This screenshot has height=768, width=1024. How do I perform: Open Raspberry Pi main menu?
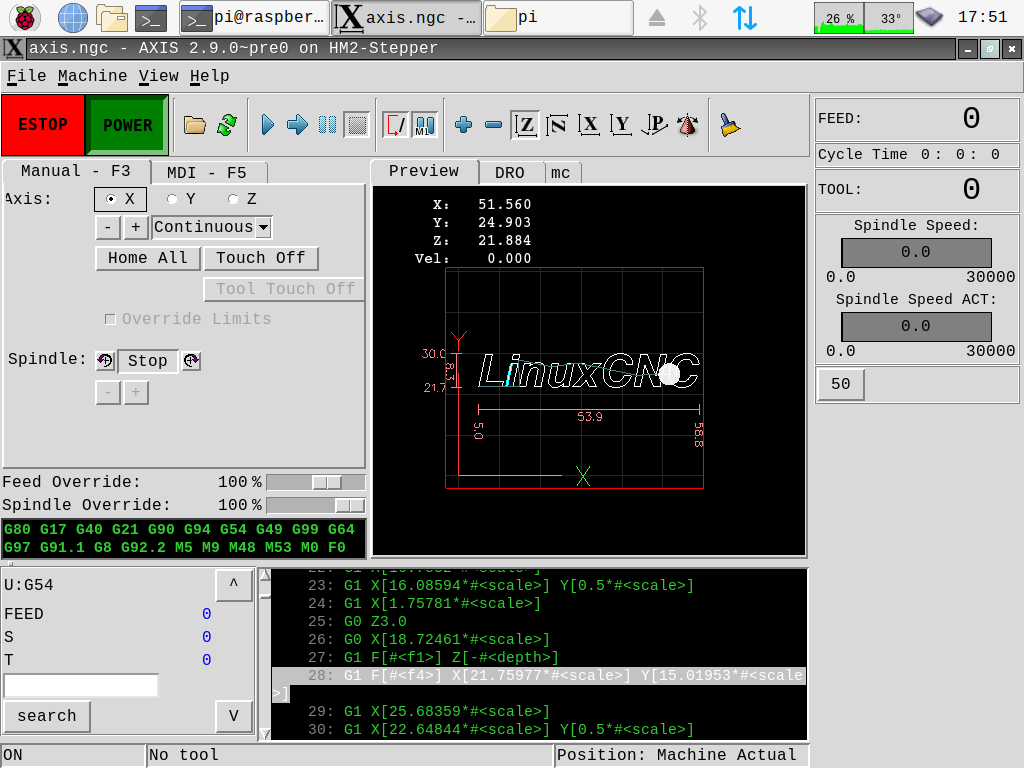[x=25, y=18]
